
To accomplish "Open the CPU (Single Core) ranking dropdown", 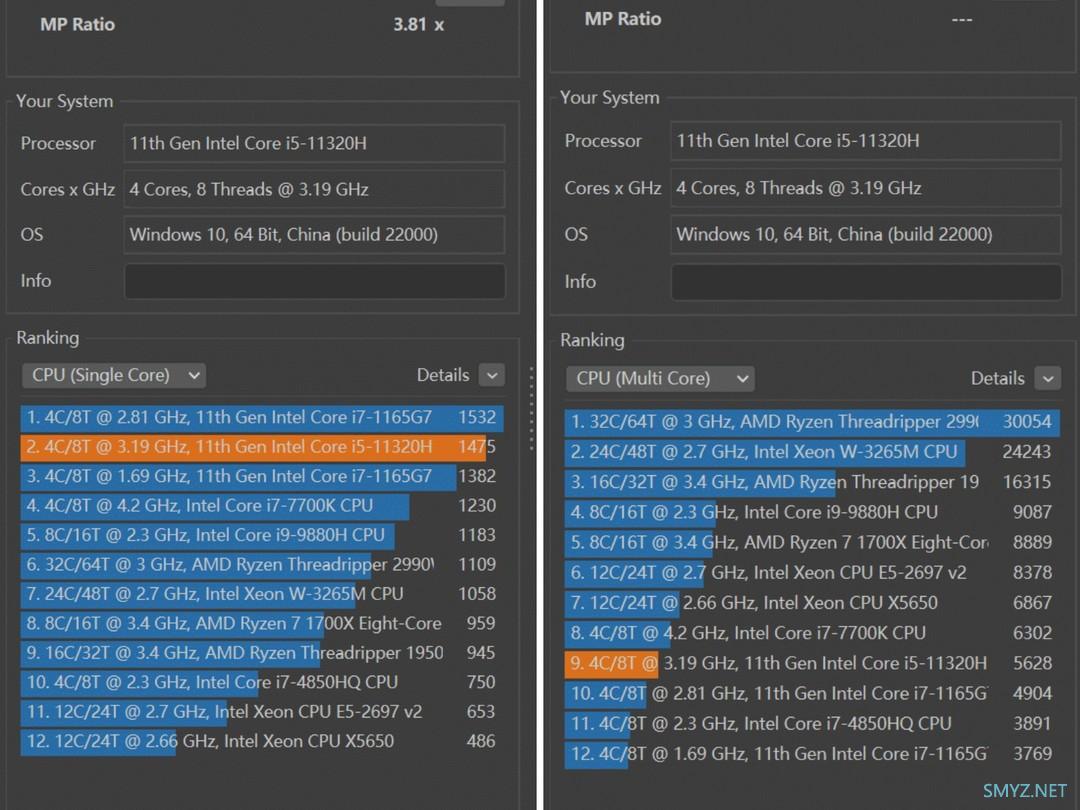I will point(113,375).
